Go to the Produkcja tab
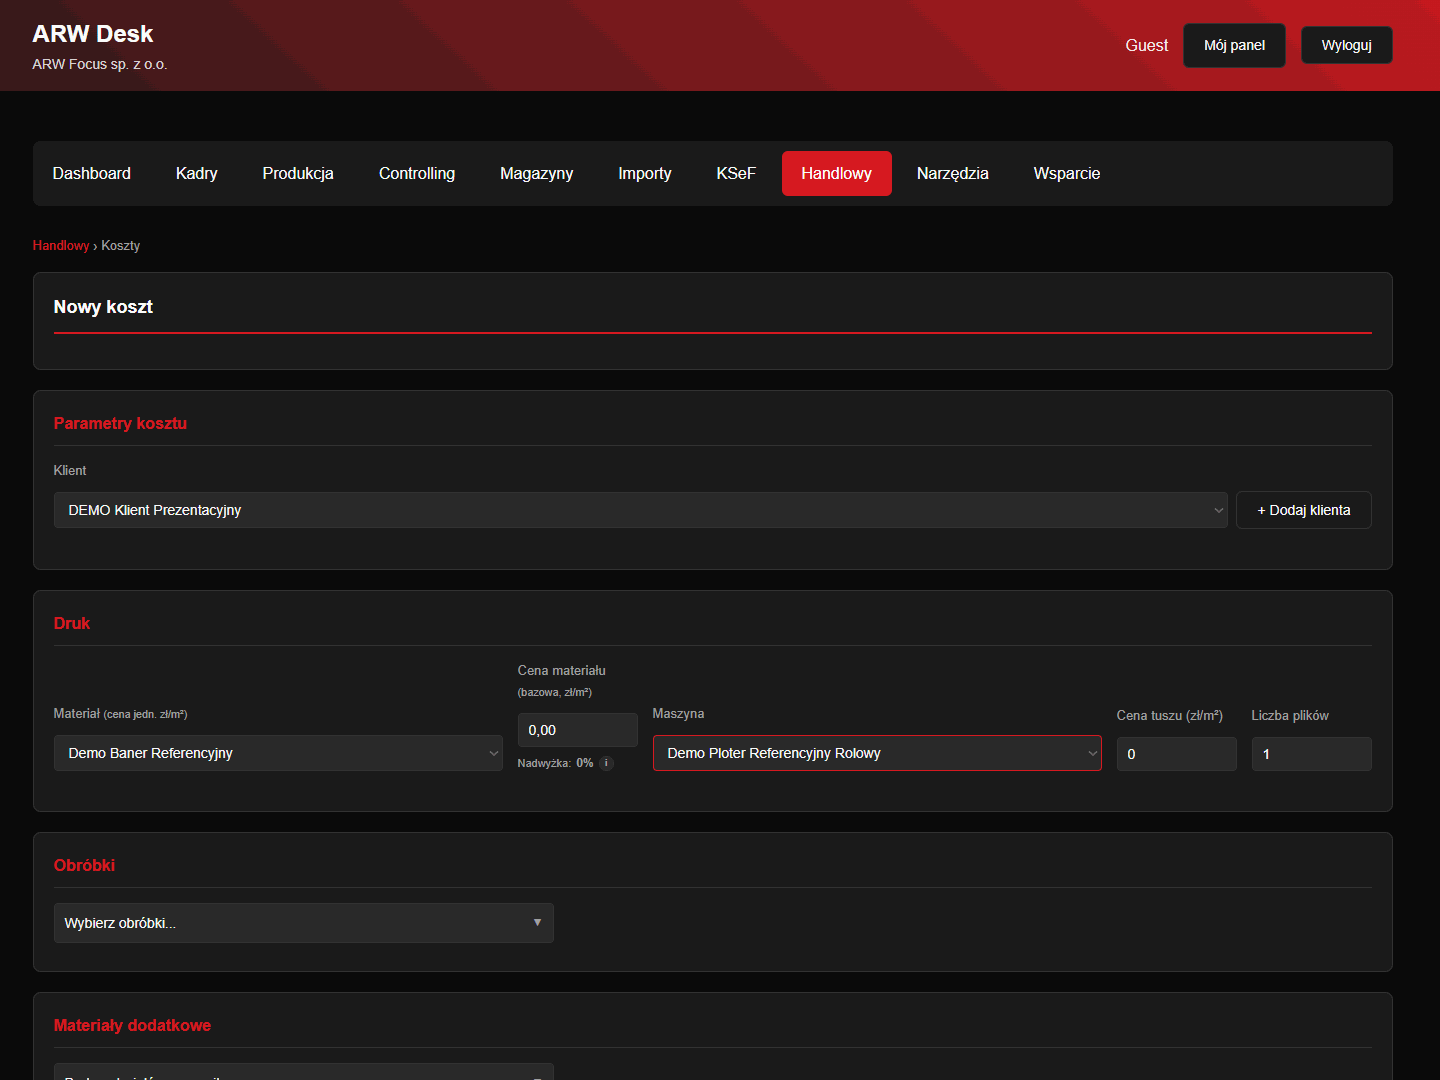This screenshot has height=1080, width=1440. tap(298, 173)
